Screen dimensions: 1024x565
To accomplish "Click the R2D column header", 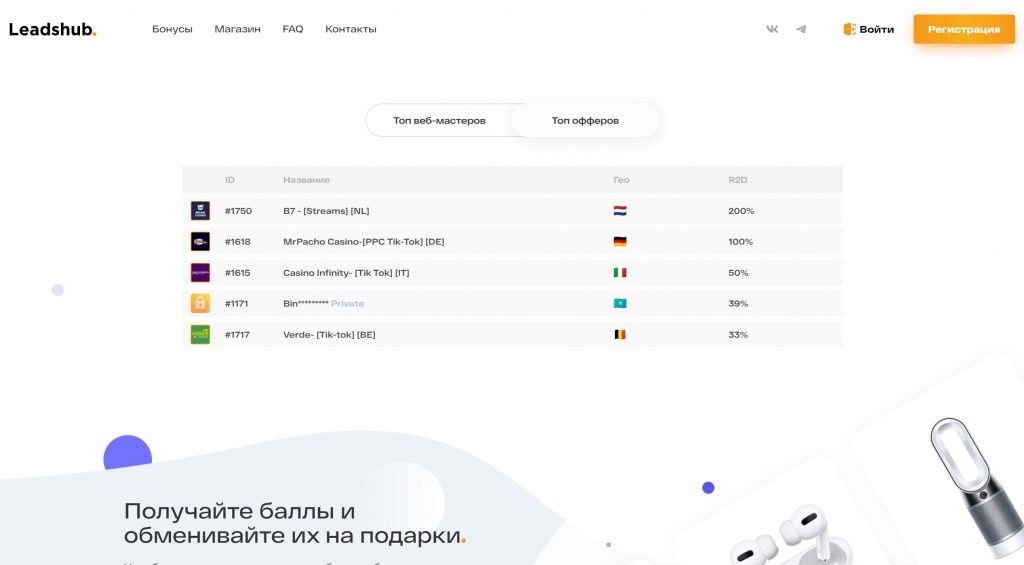I will tap(738, 180).
